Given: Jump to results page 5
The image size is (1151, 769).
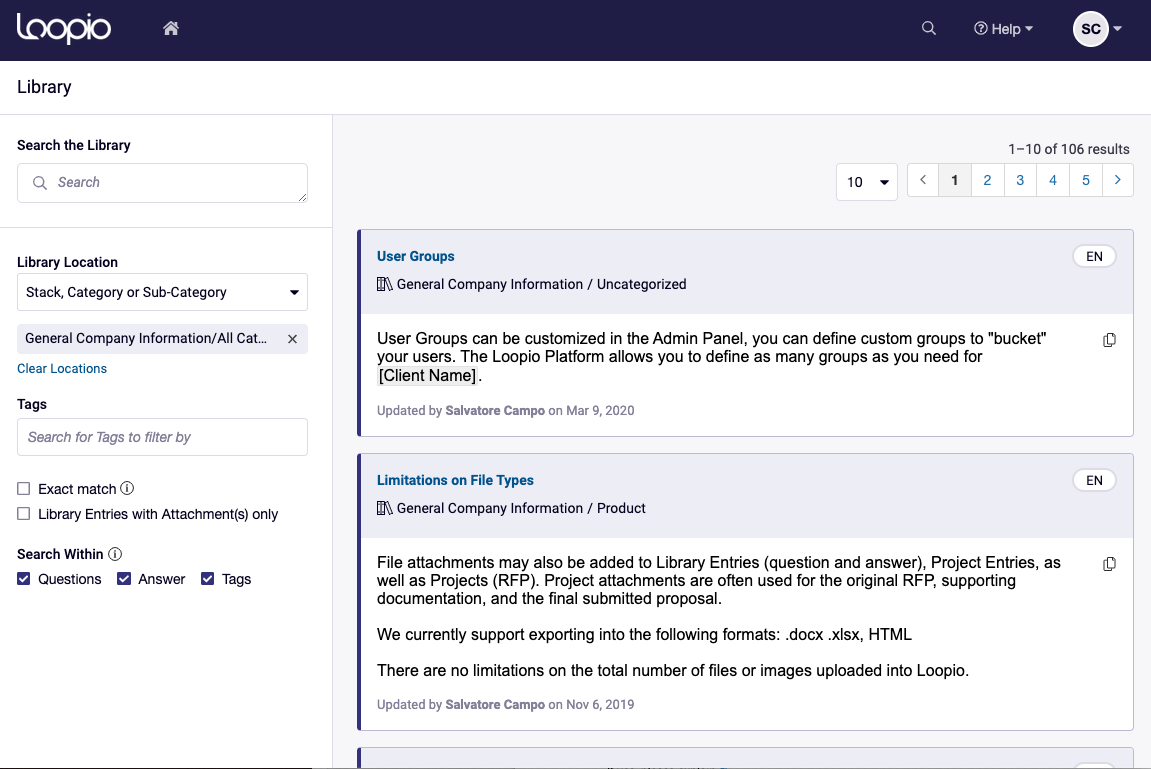Looking at the screenshot, I should [1086, 181].
